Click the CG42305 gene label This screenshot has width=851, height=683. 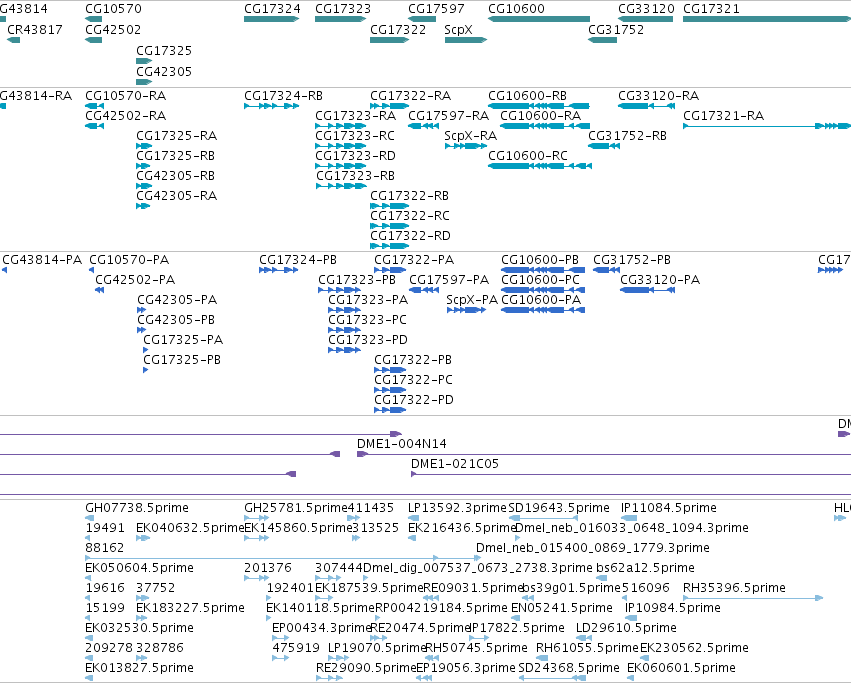pyautogui.click(x=164, y=71)
